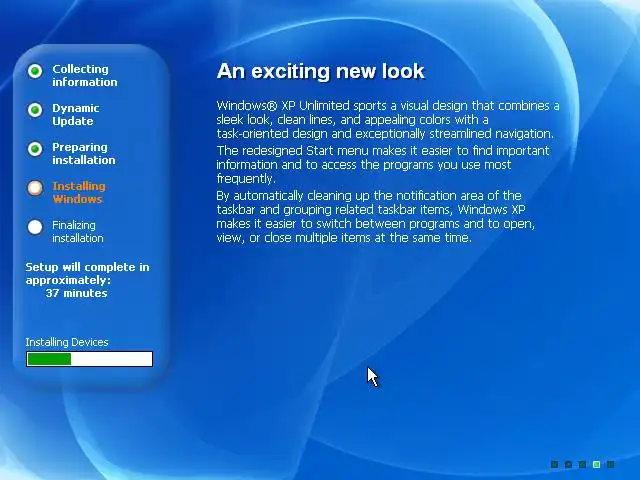Image resolution: width=640 pixels, height=480 pixels.
Task: Click the paragraph about cleaning up the notification area
Action: [376, 216]
